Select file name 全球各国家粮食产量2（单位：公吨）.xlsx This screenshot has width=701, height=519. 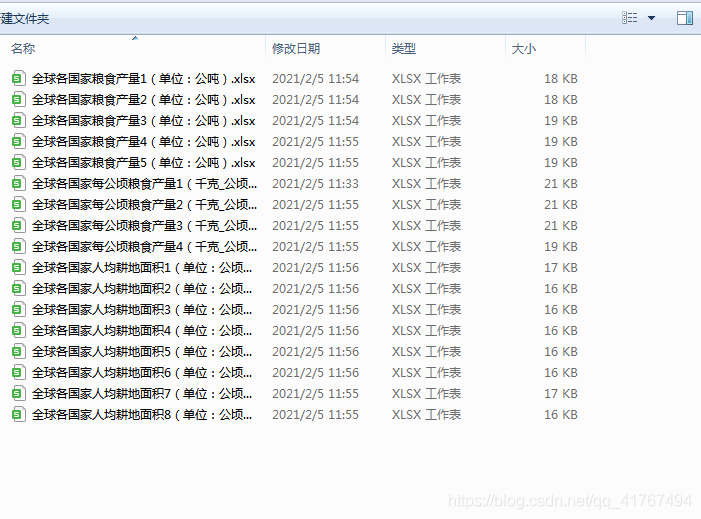point(144,100)
